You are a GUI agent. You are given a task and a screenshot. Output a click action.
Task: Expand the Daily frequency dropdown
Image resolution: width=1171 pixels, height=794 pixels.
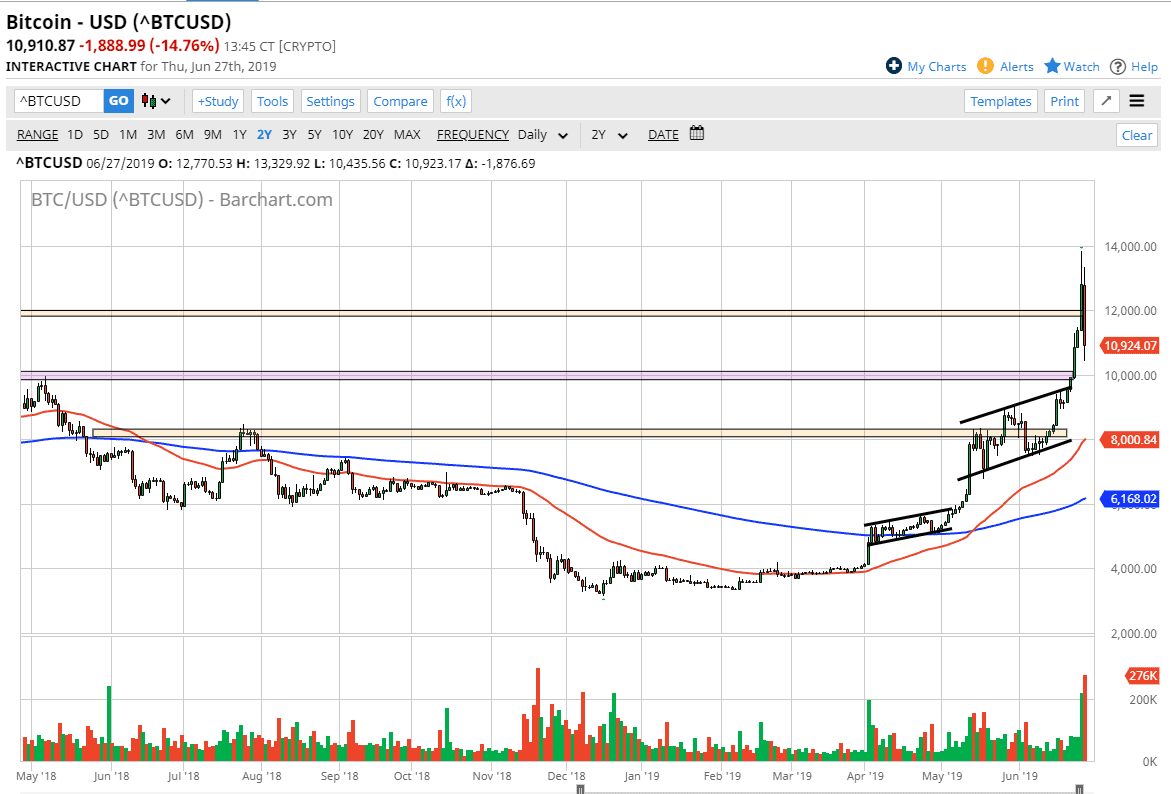pos(543,134)
